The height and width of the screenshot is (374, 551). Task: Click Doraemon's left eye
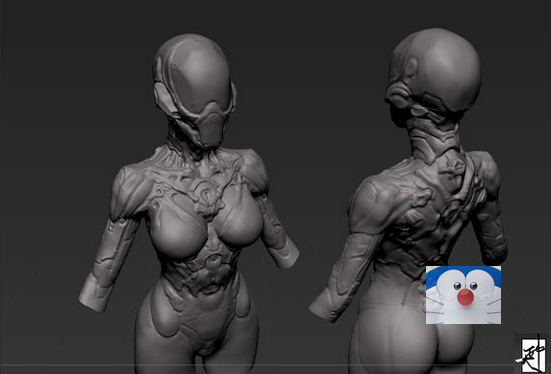457,286
